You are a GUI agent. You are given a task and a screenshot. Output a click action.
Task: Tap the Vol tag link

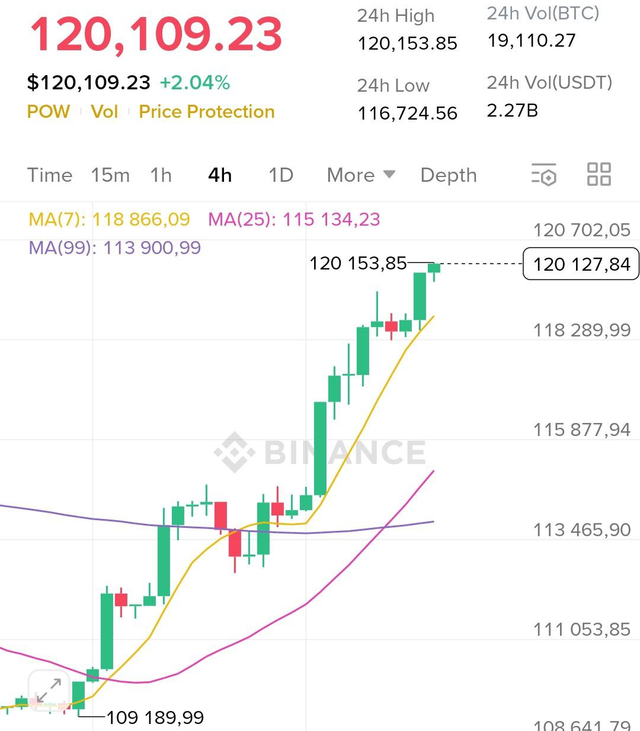(x=105, y=112)
